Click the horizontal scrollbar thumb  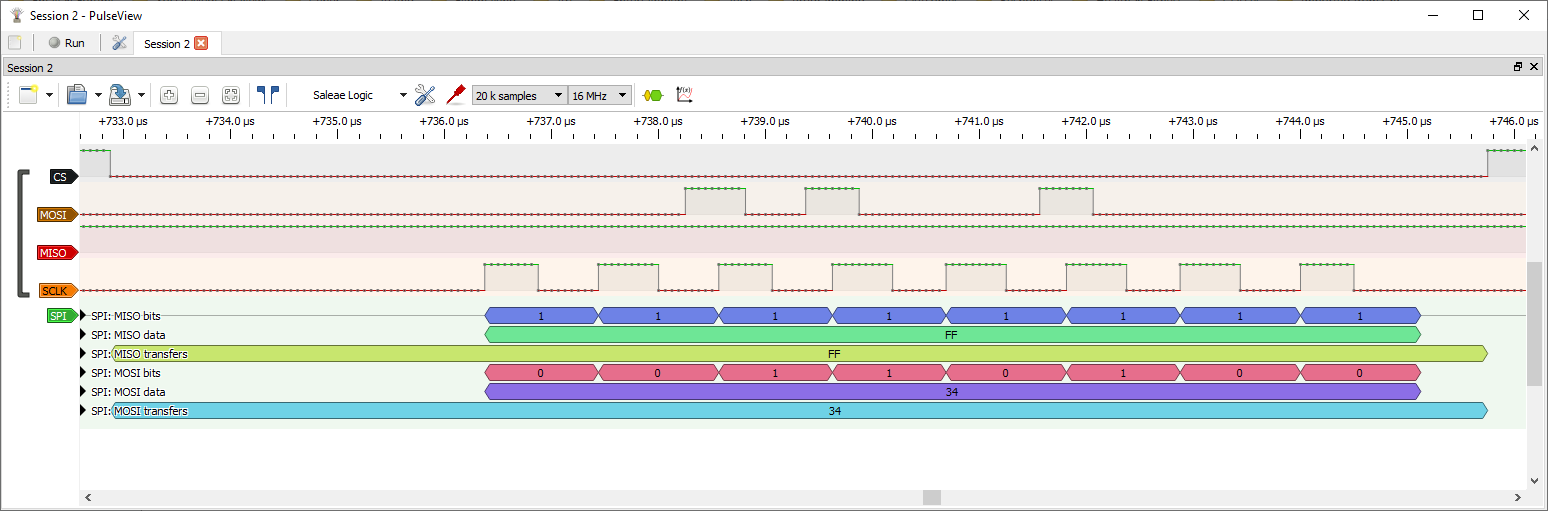(932, 497)
